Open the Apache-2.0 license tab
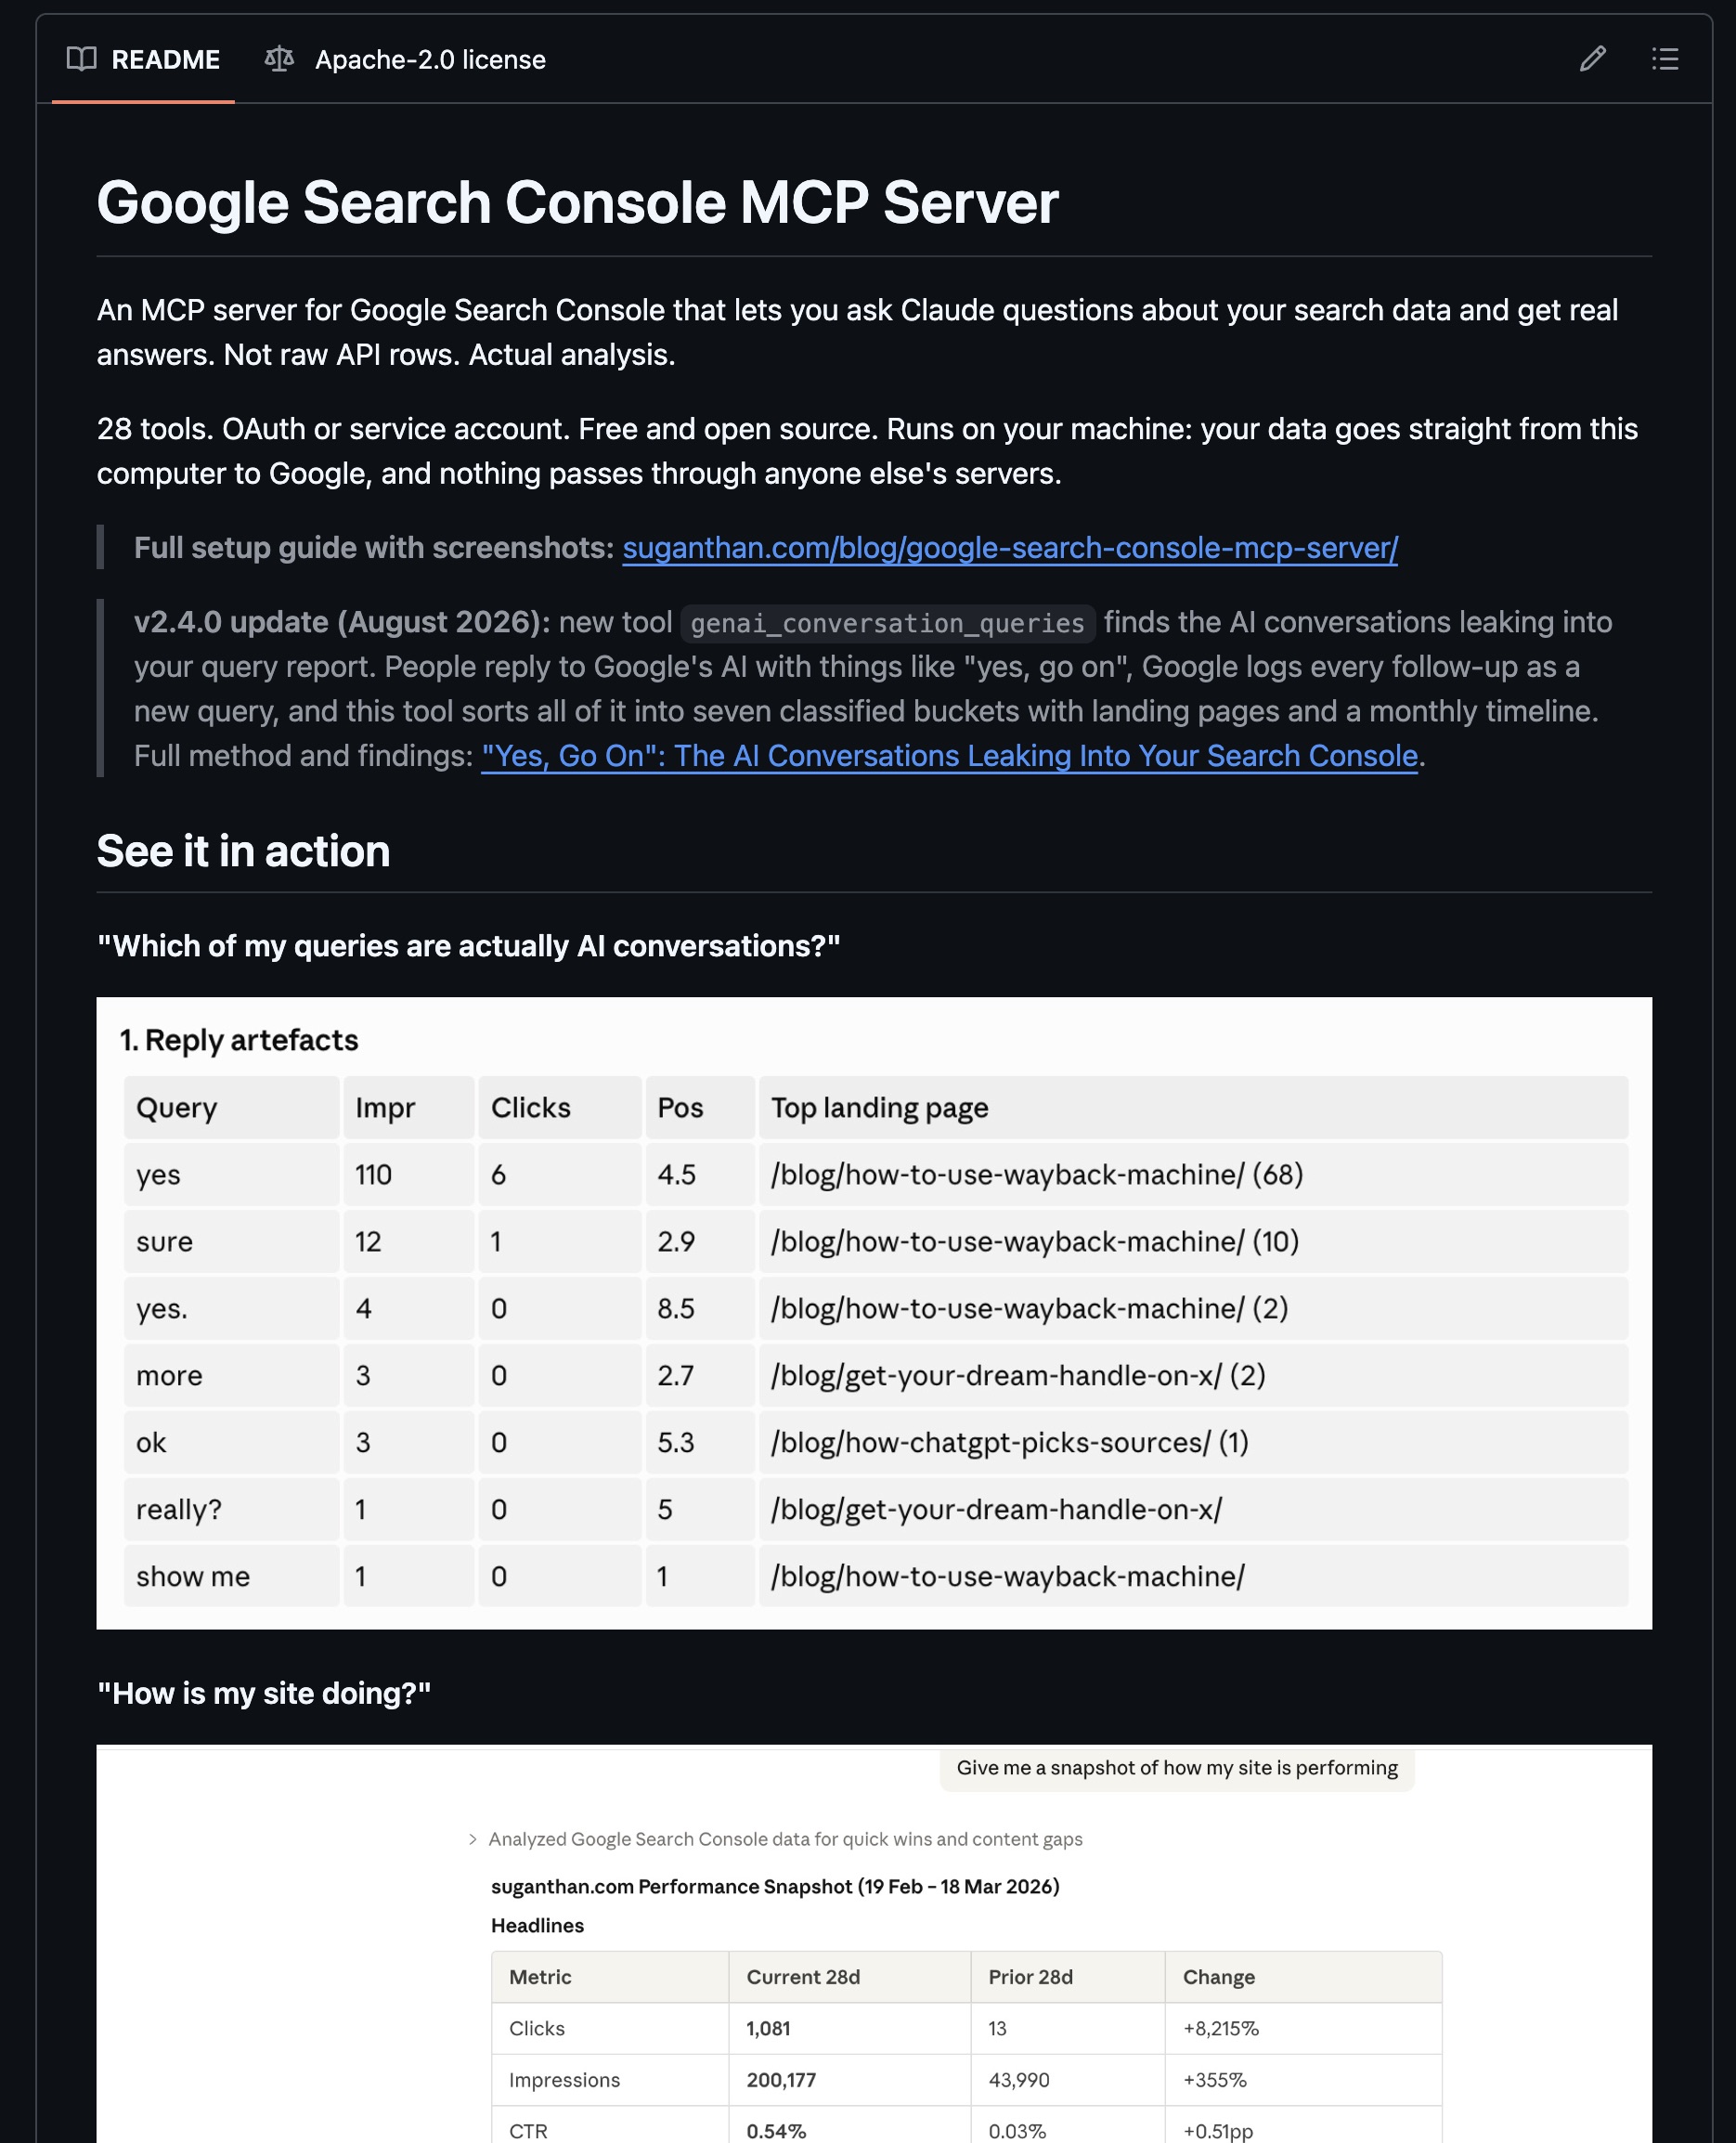This screenshot has width=1736, height=2143. (405, 59)
